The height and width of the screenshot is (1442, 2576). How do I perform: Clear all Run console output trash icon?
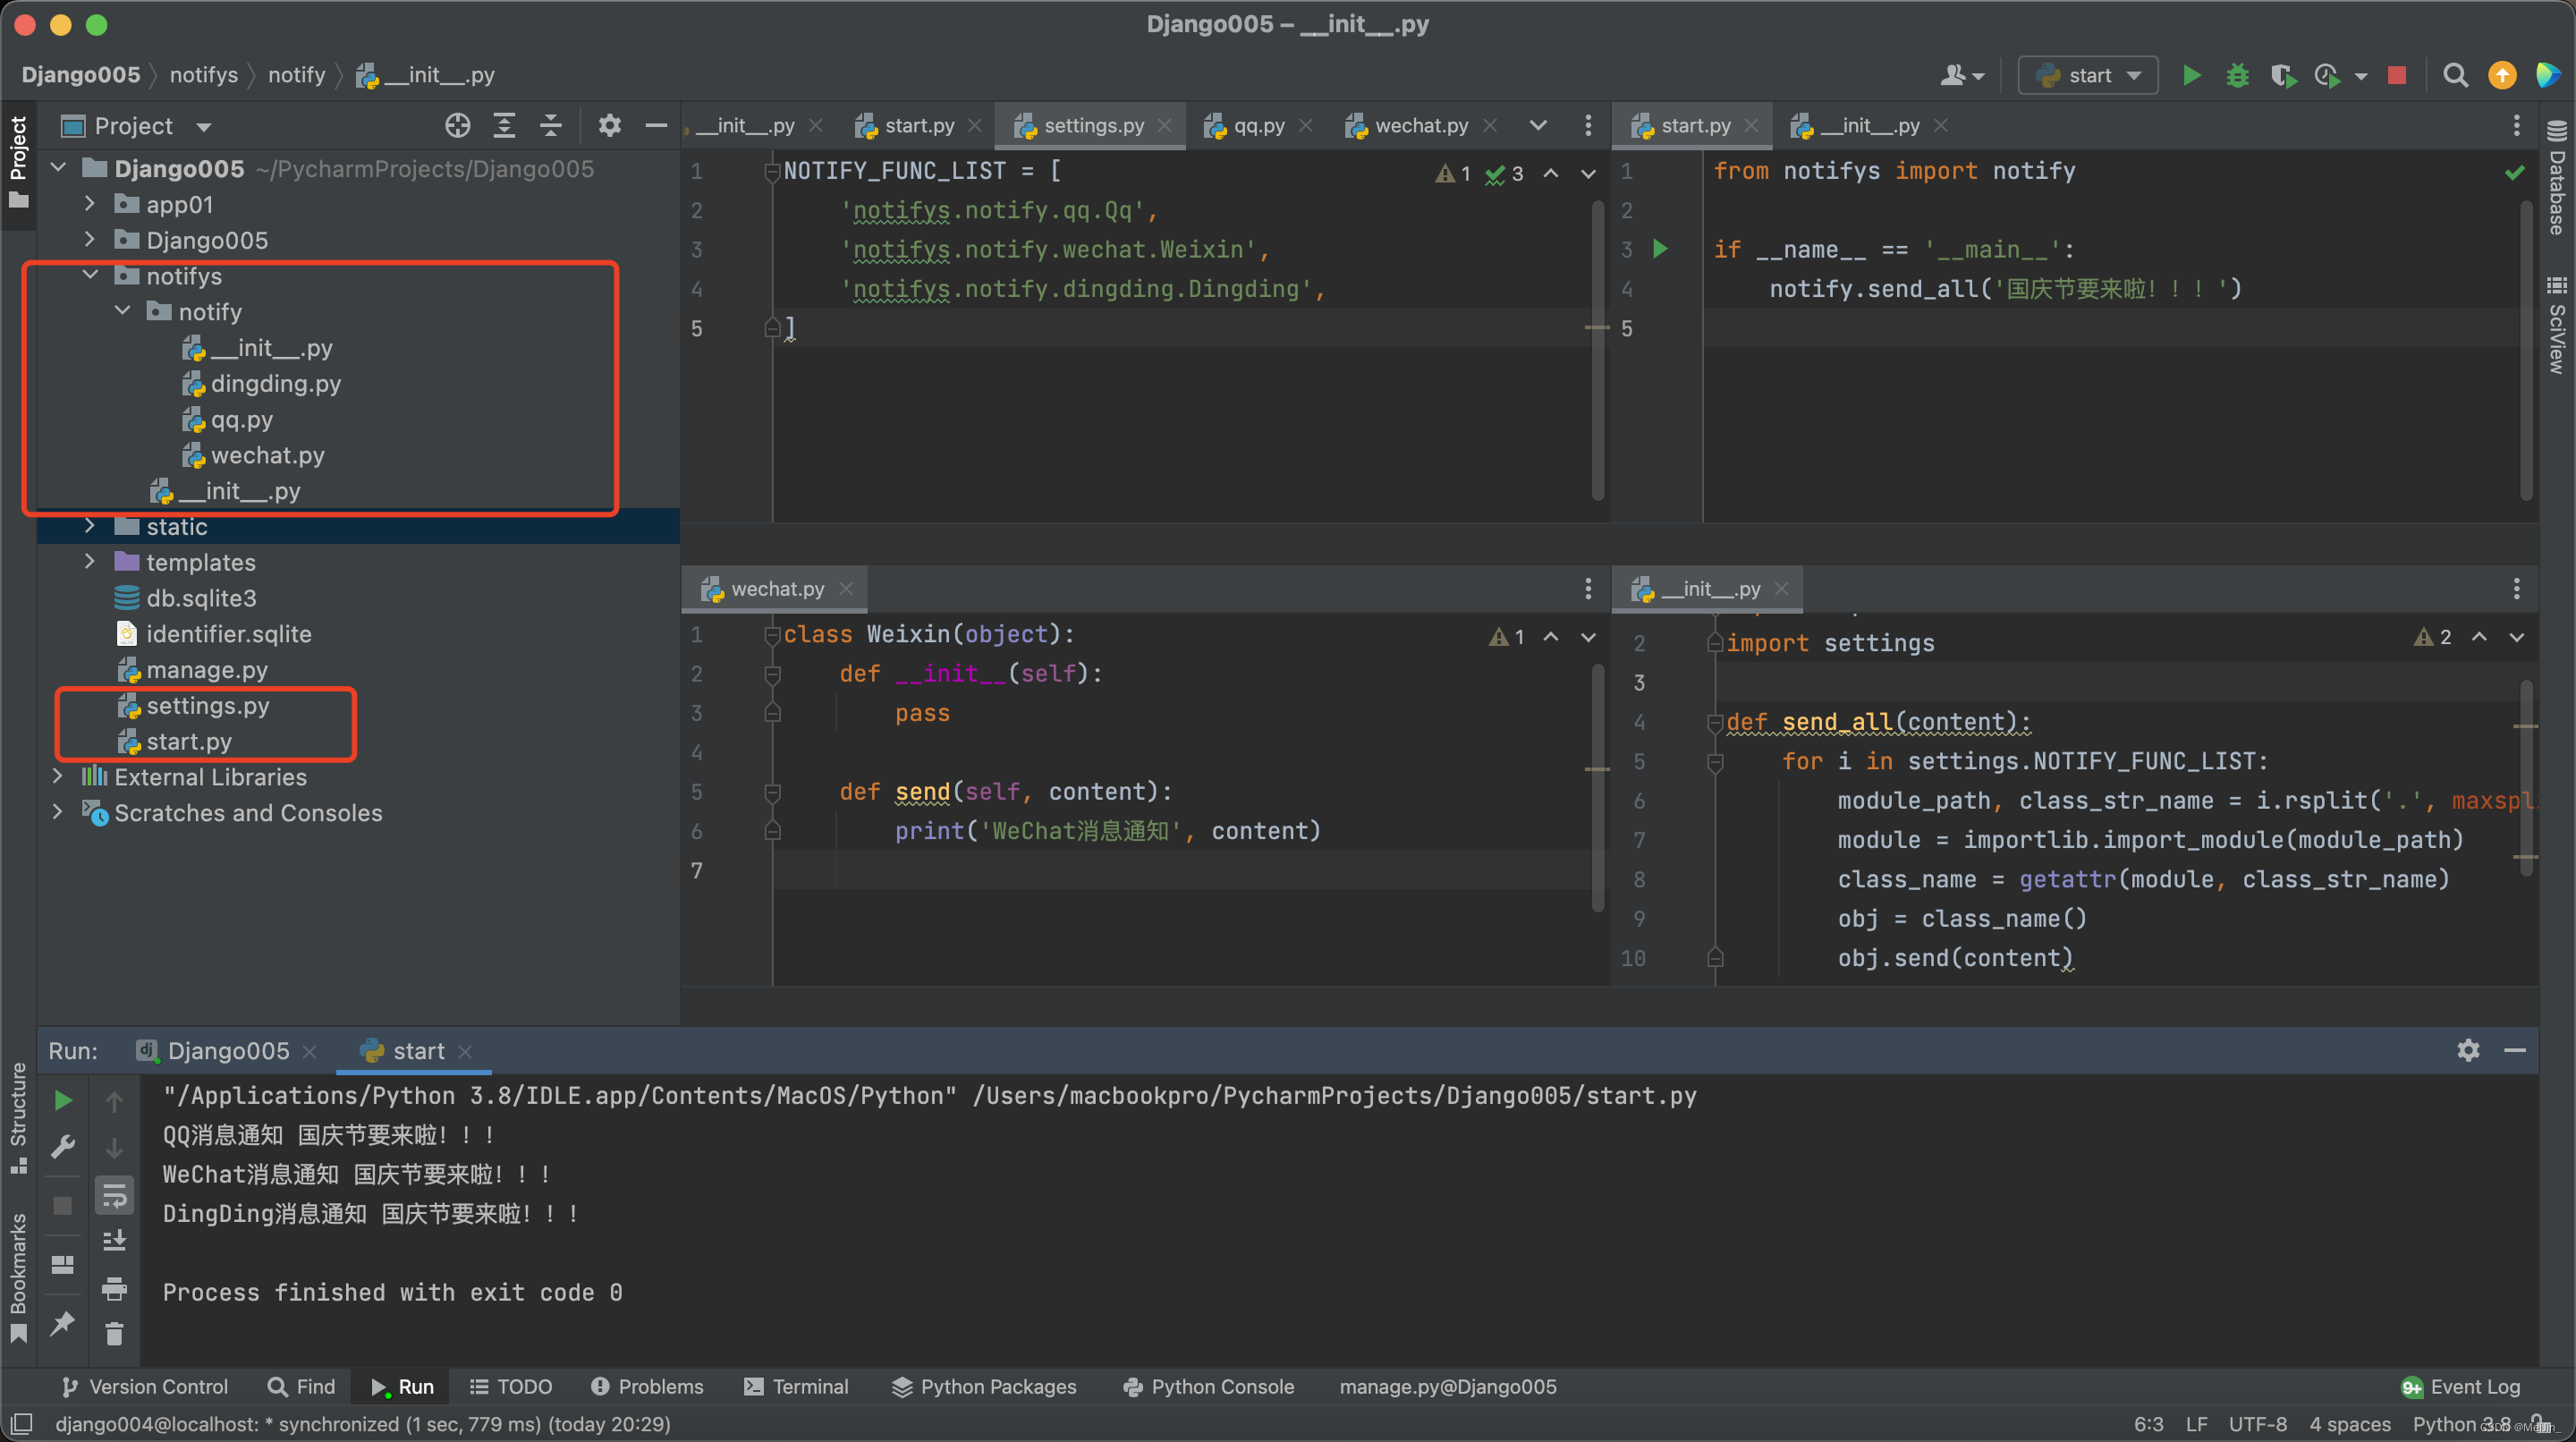pos(114,1334)
